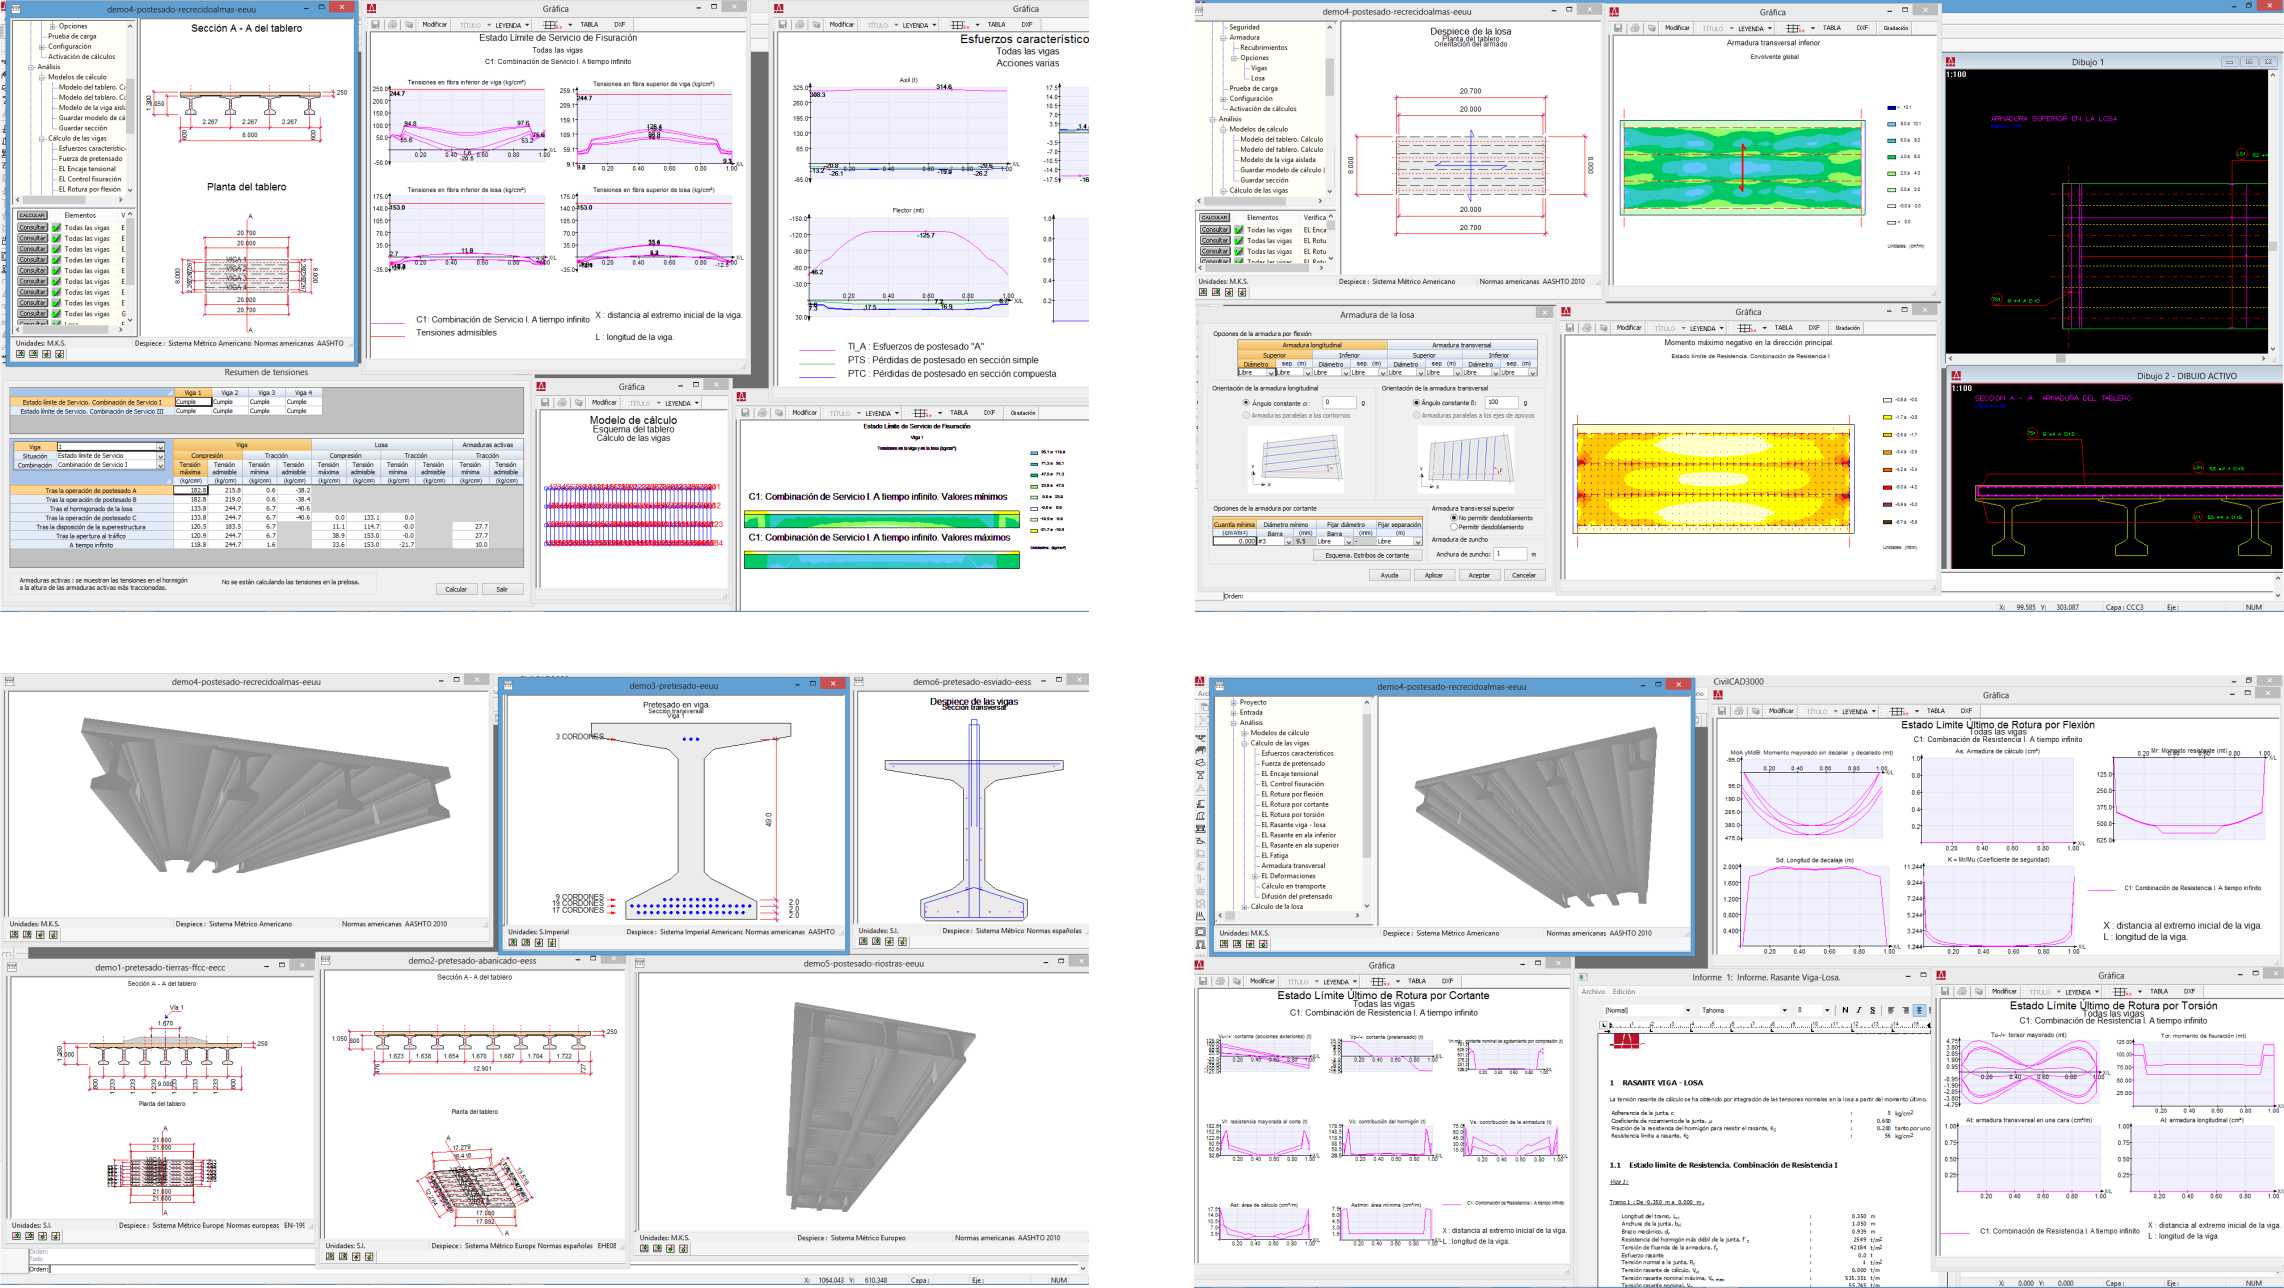Open the Combinación dropdown in Resumen de tensiones
The height and width of the screenshot is (1288, 2284).
pyautogui.click(x=160, y=465)
